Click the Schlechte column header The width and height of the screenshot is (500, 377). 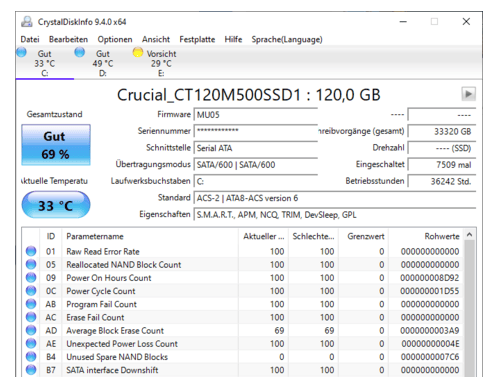click(x=314, y=236)
